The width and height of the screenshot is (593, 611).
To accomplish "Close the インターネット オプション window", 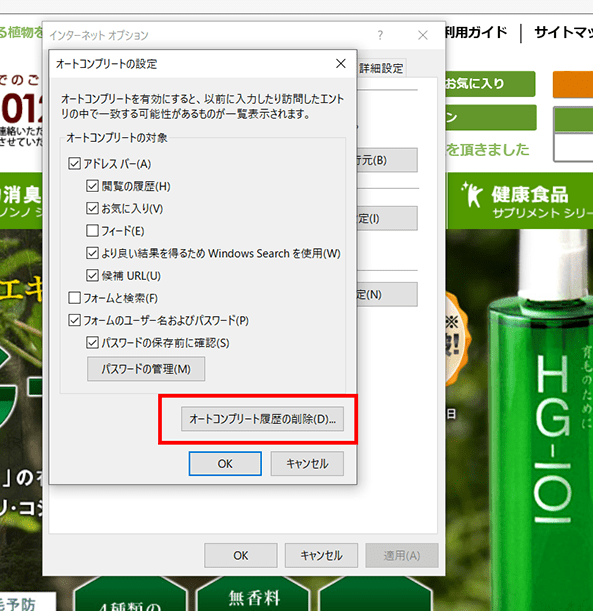I will tap(423, 35).
